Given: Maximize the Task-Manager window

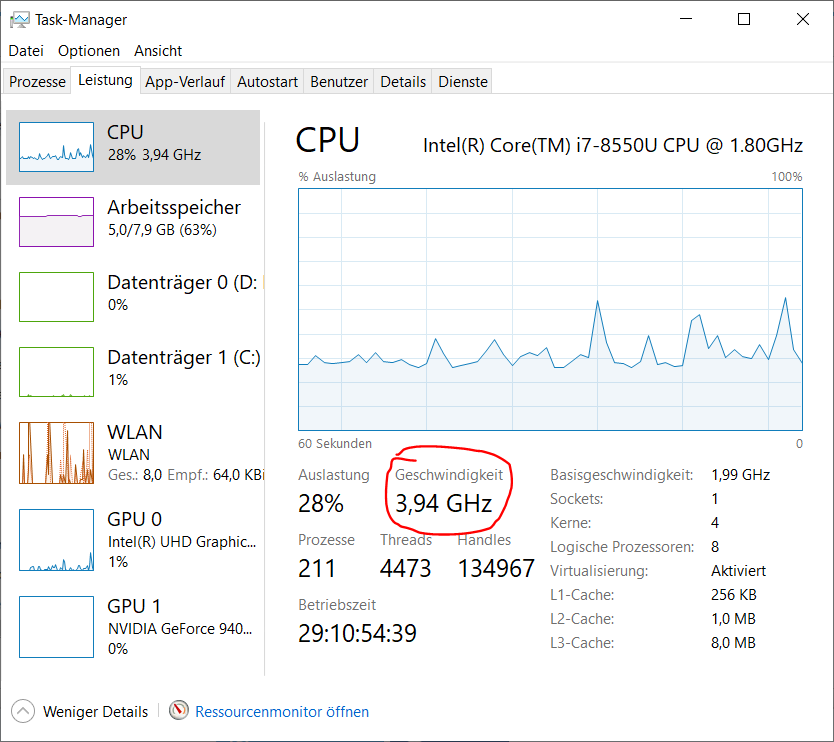Looking at the screenshot, I should pyautogui.click(x=744, y=19).
